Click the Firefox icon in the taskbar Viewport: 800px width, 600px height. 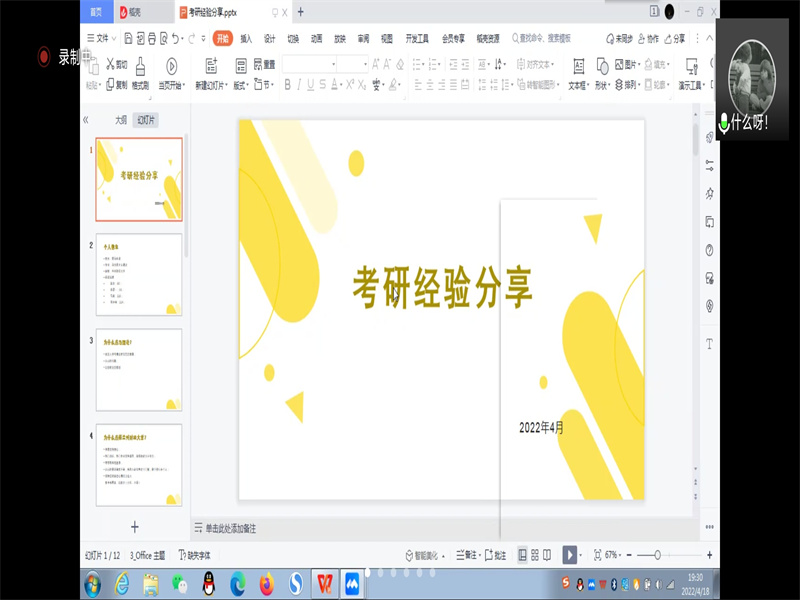[266, 583]
